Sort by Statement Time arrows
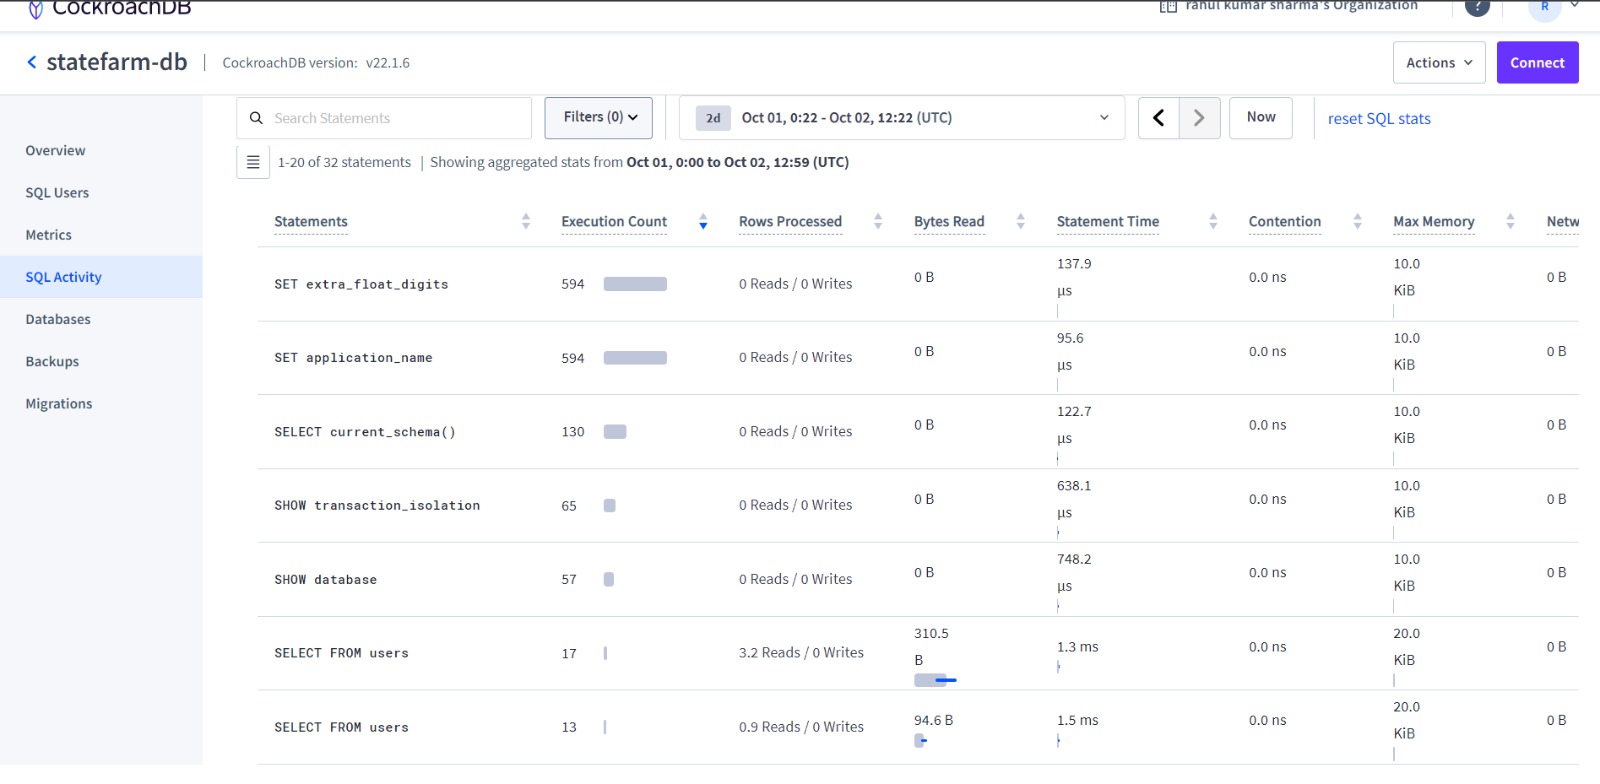This screenshot has width=1600, height=784. [x=1213, y=222]
